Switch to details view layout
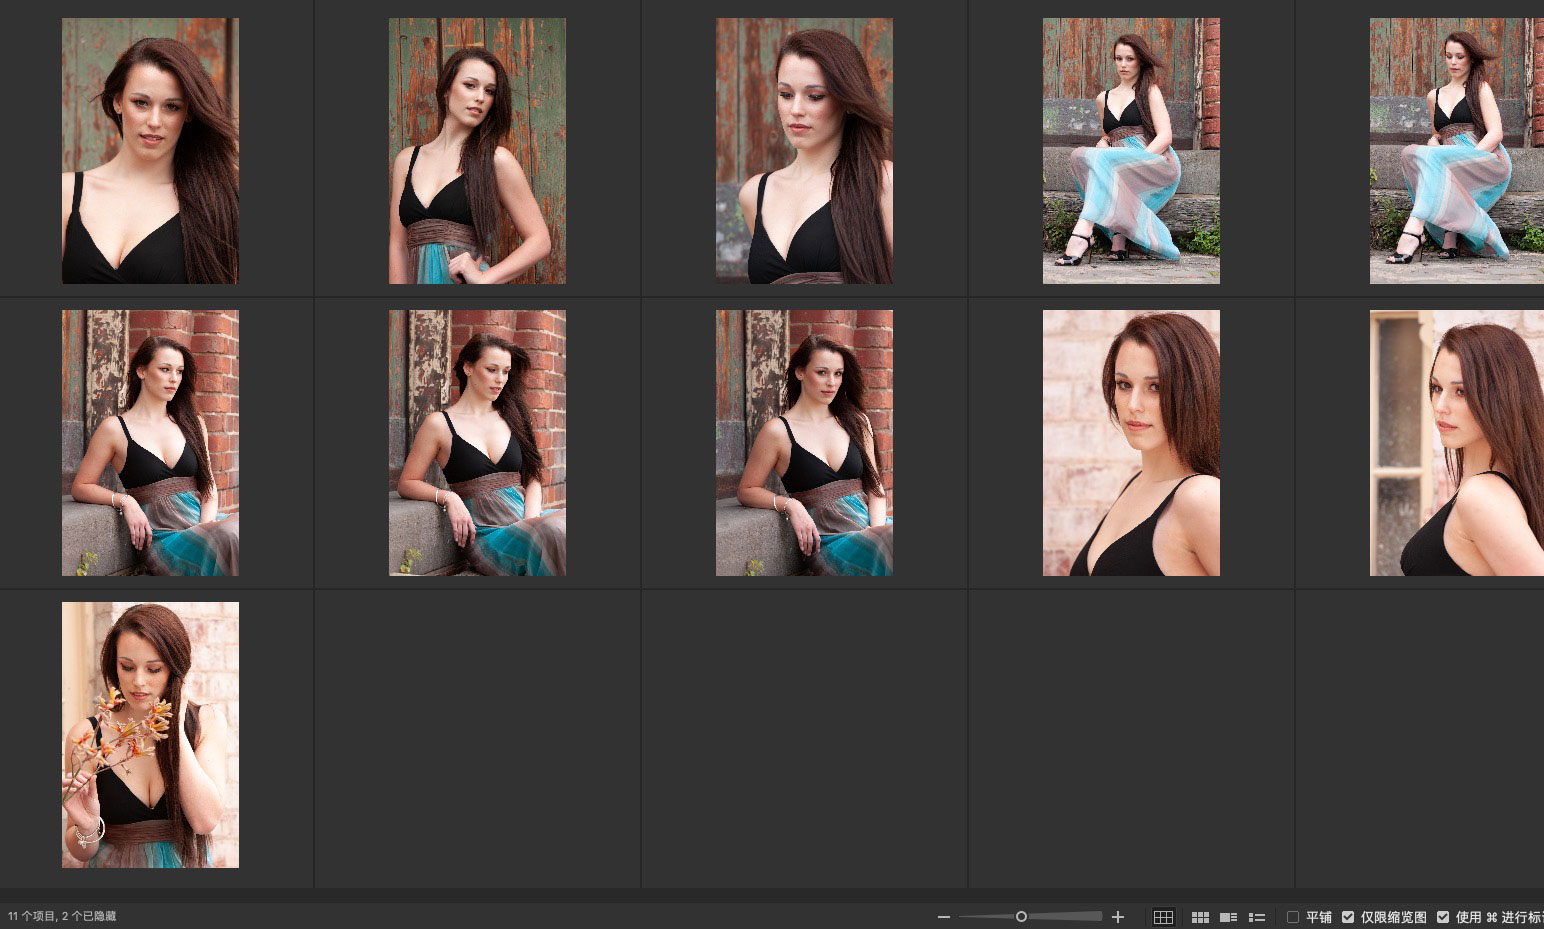The height and width of the screenshot is (929, 1544). (1229, 917)
